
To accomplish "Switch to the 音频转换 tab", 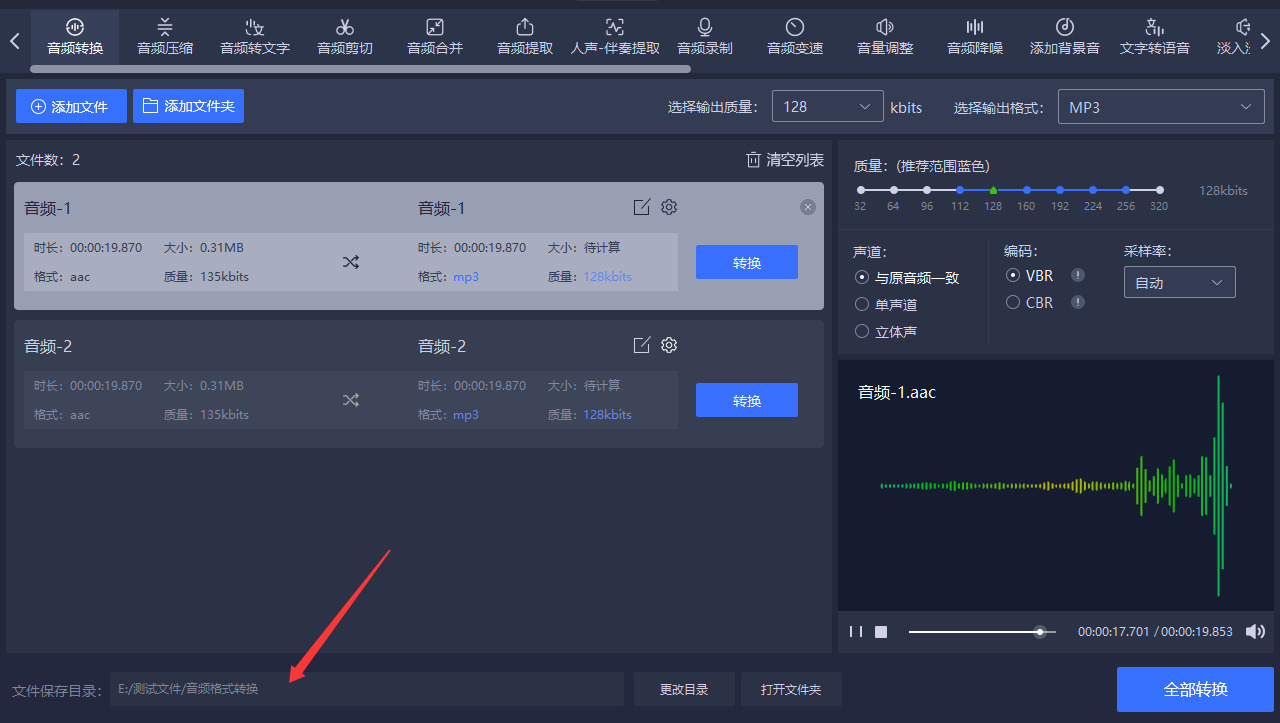I will tap(75, 36).
